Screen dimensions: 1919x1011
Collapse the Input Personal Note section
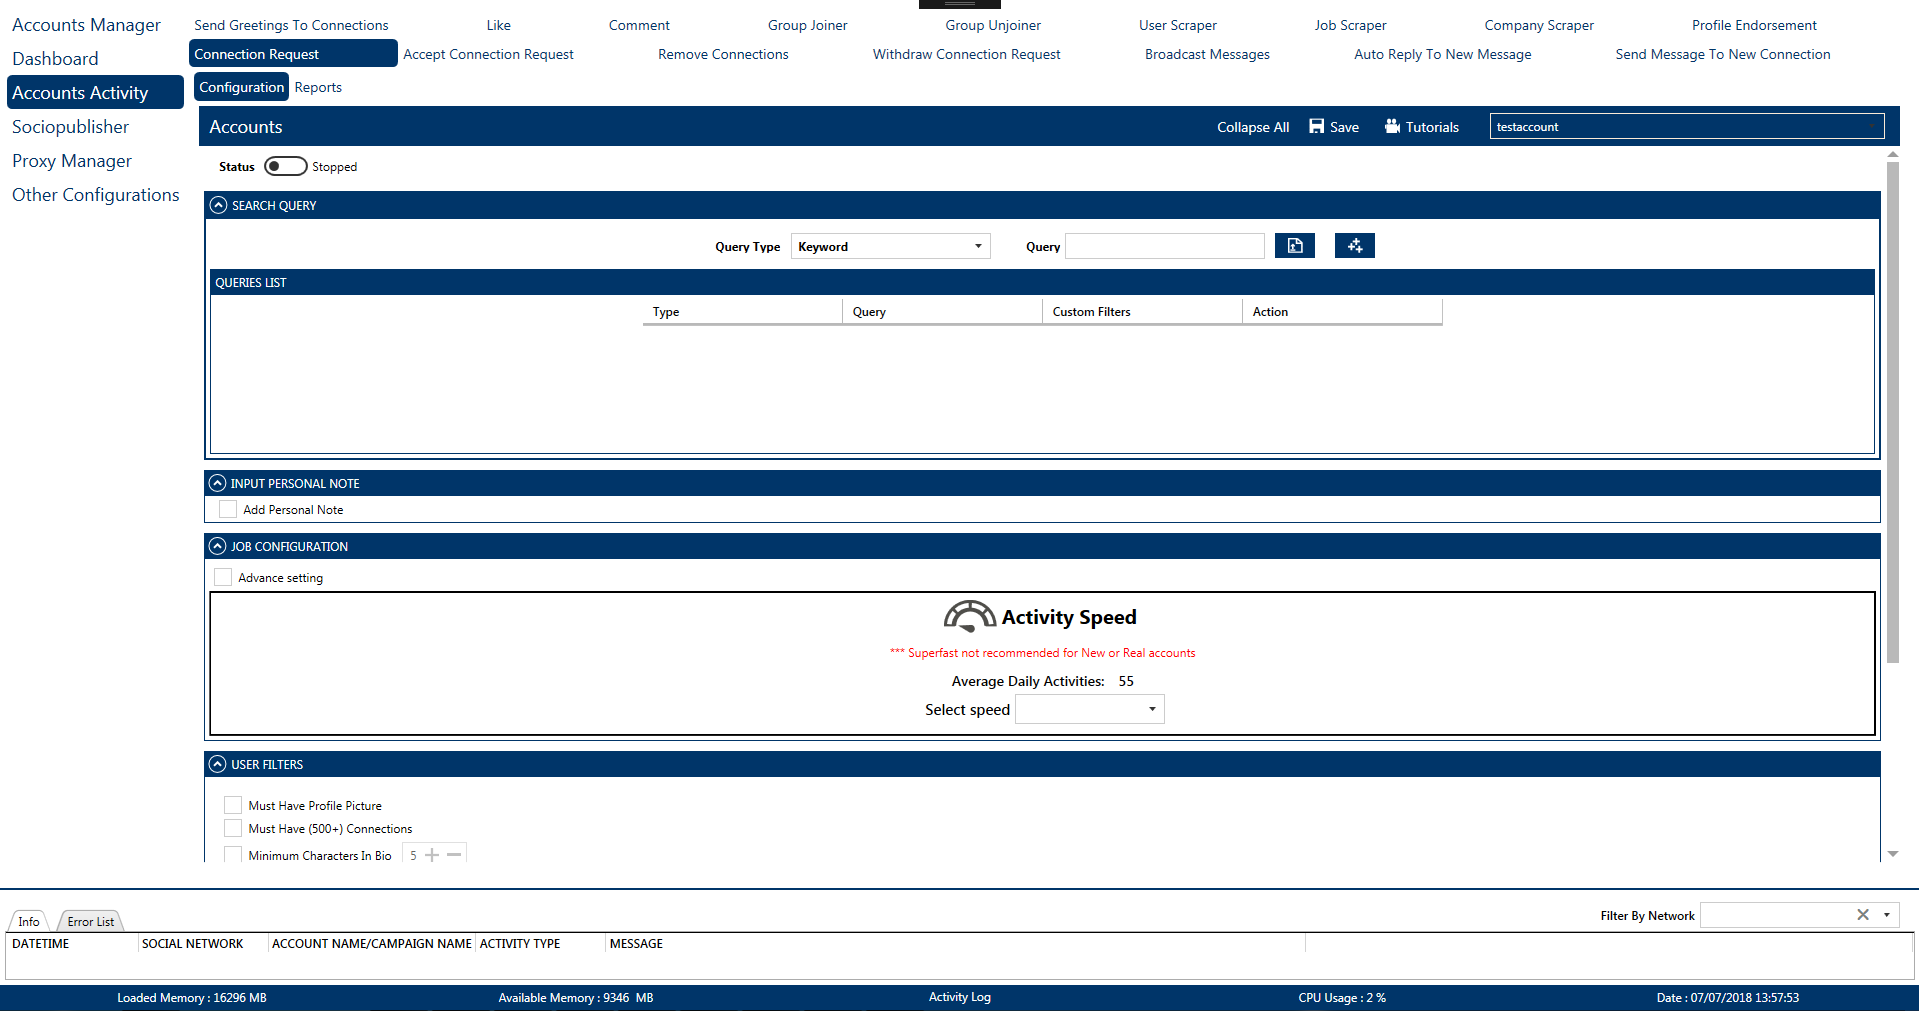tap(217, 483)
